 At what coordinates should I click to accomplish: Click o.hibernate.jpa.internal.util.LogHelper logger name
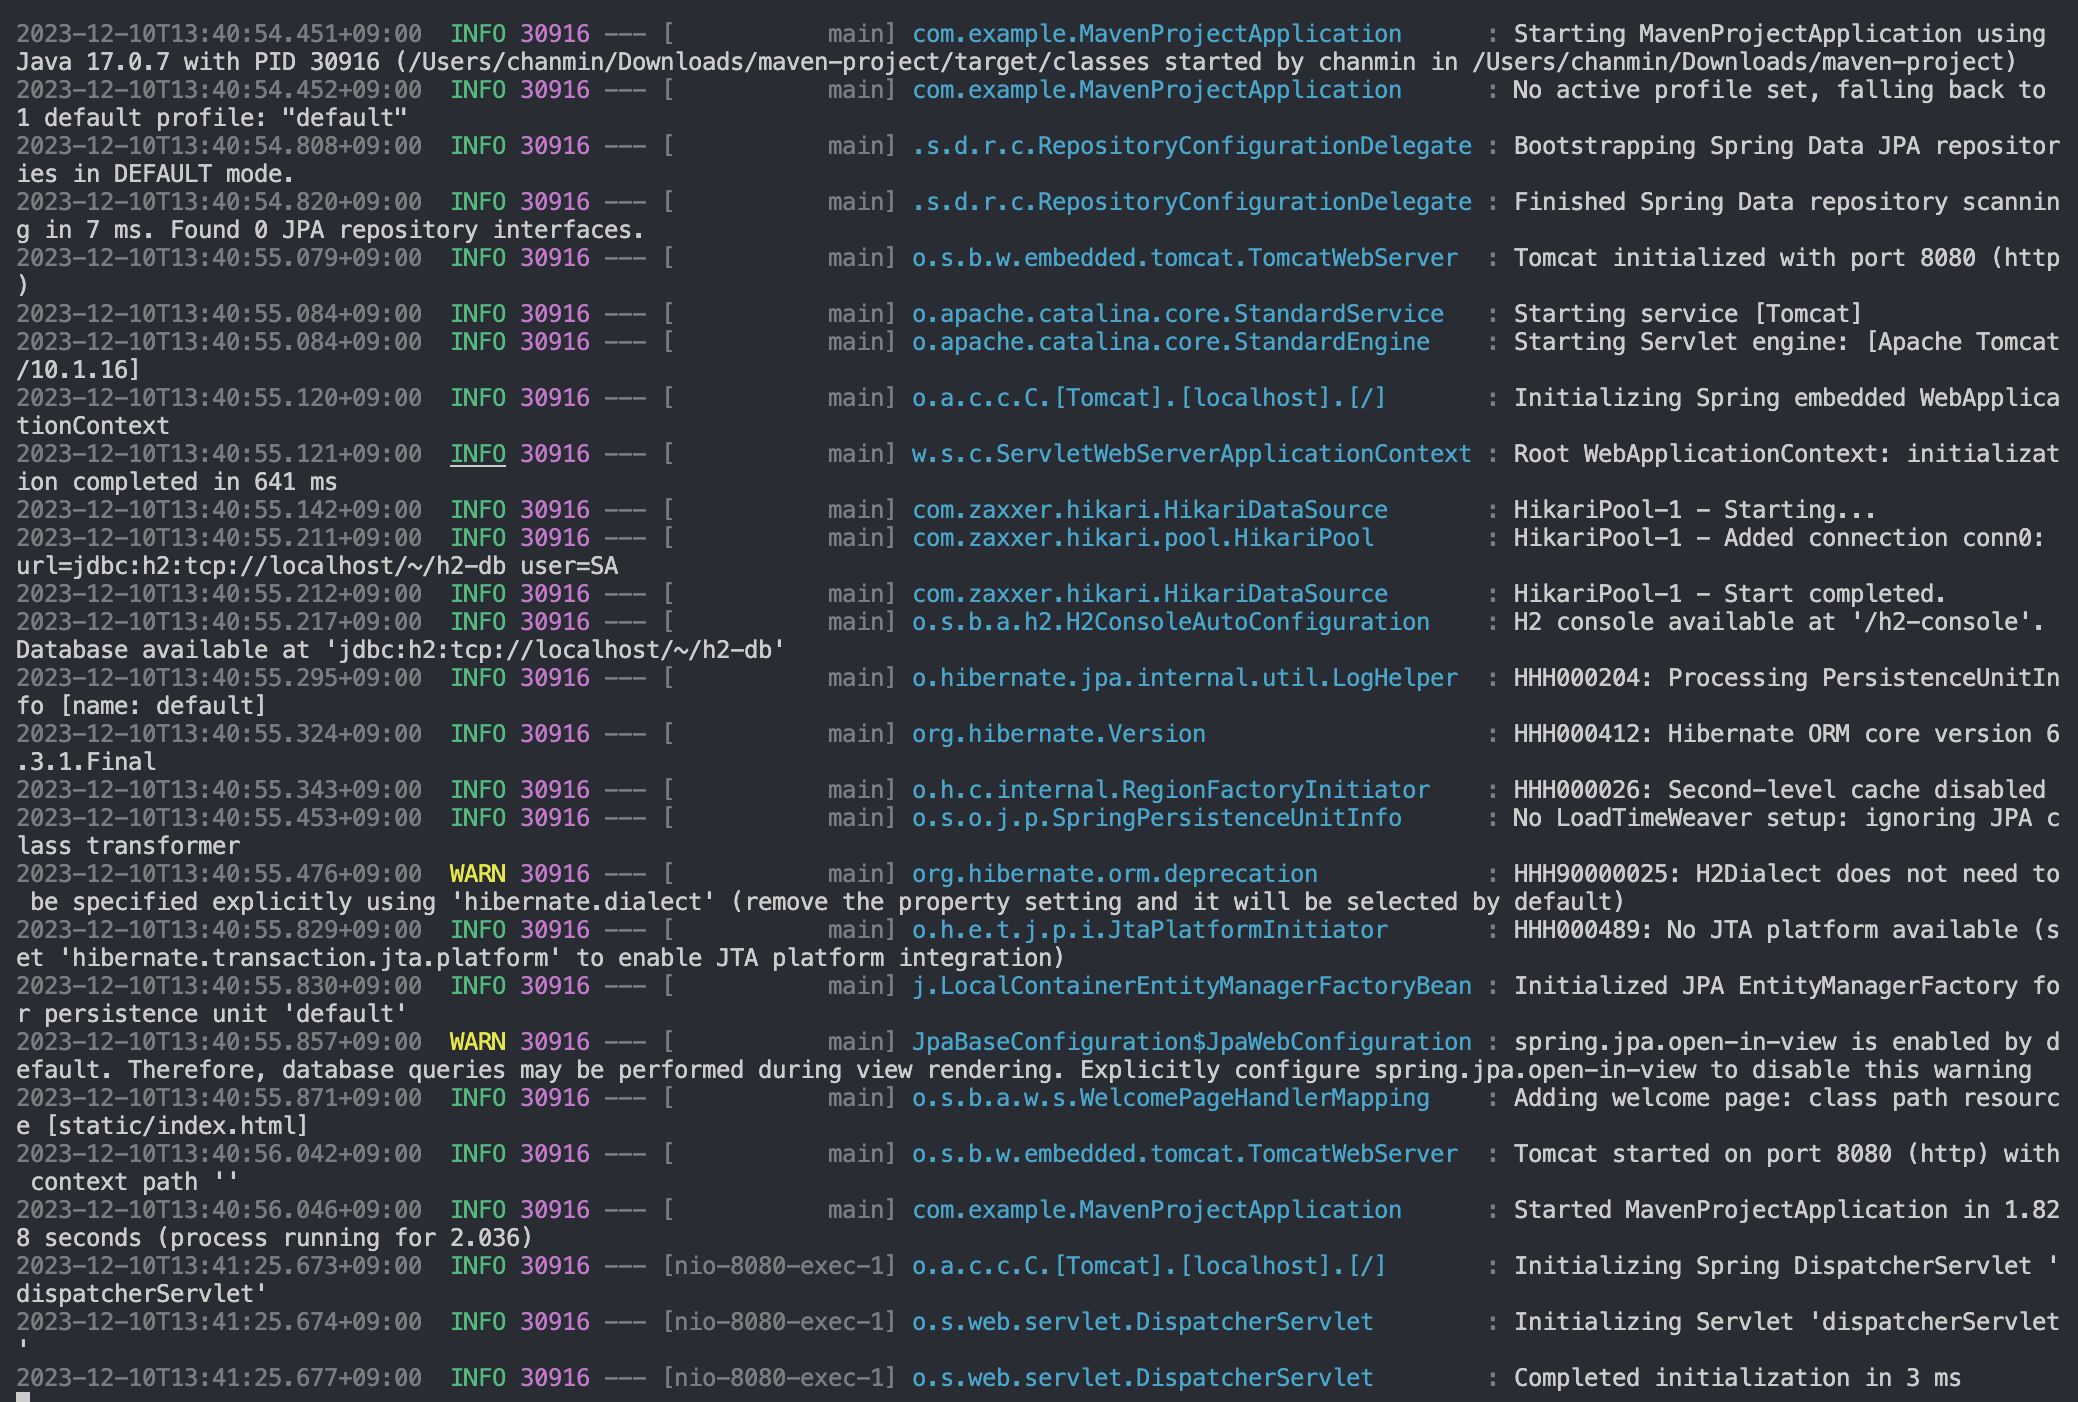coord(1184,678)
